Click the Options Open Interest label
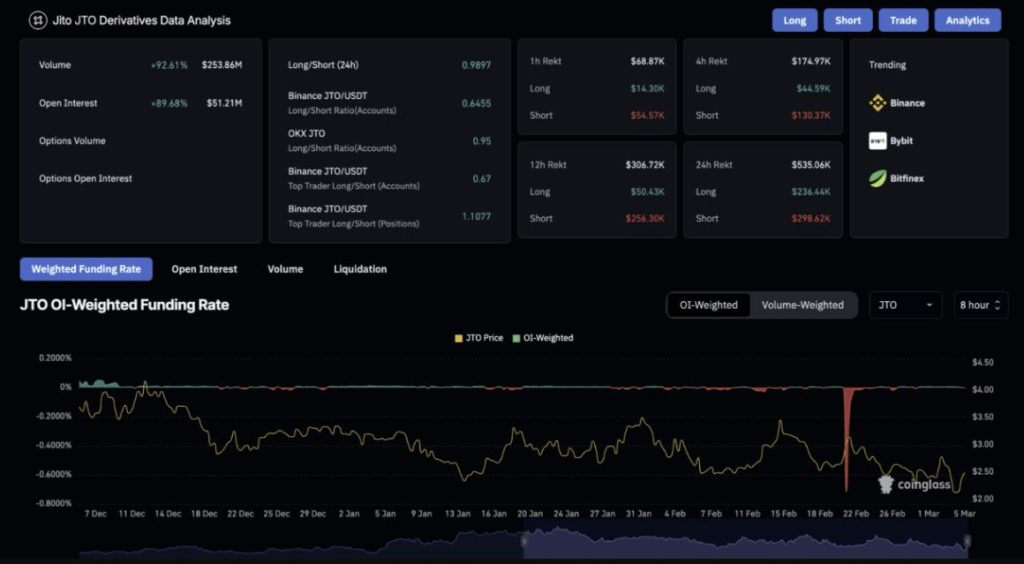 click(x=86, y=178)
